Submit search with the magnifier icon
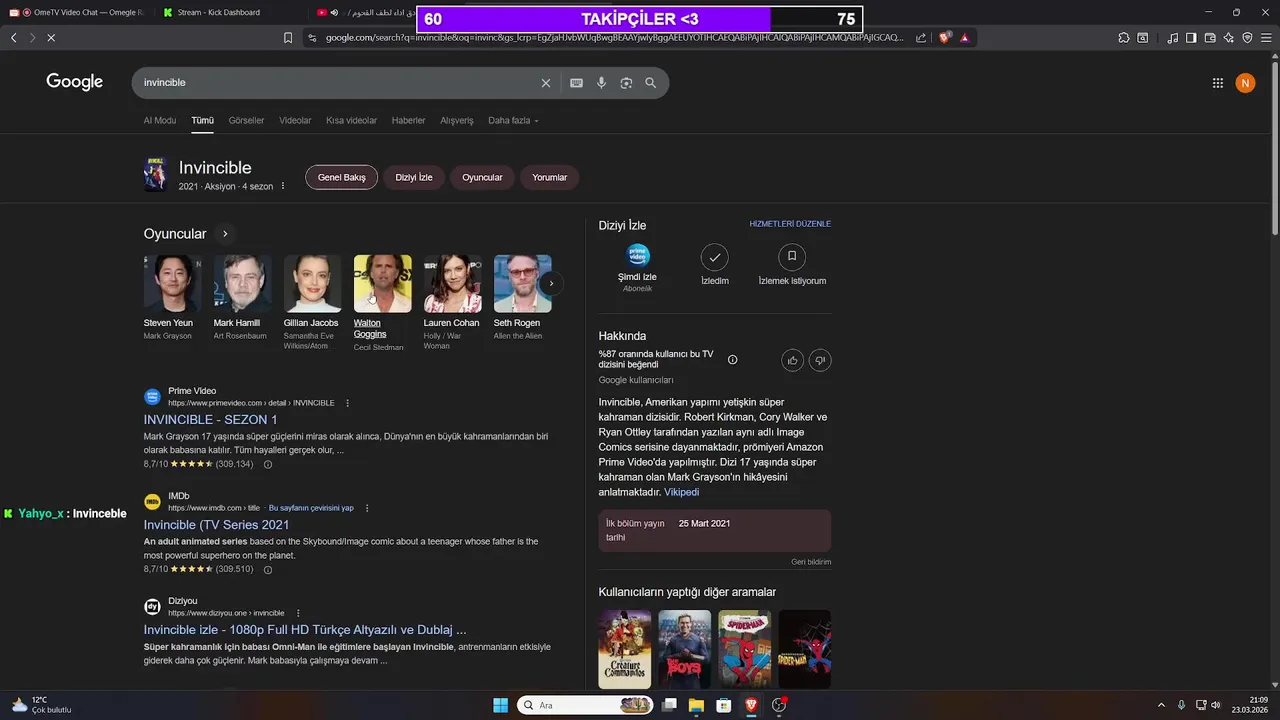 tap(651, 83)
